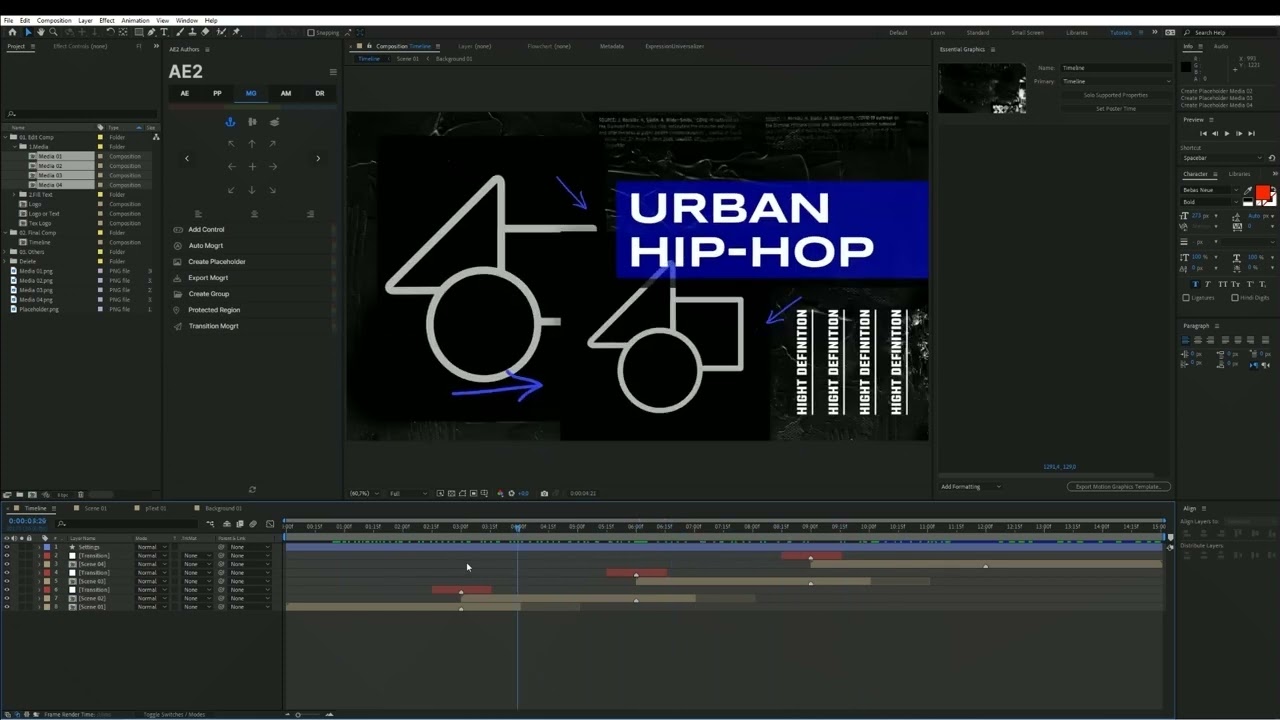Click the snapshot camera icon below viewer
The image size is (1280, 720).
(x=544, y=493)
